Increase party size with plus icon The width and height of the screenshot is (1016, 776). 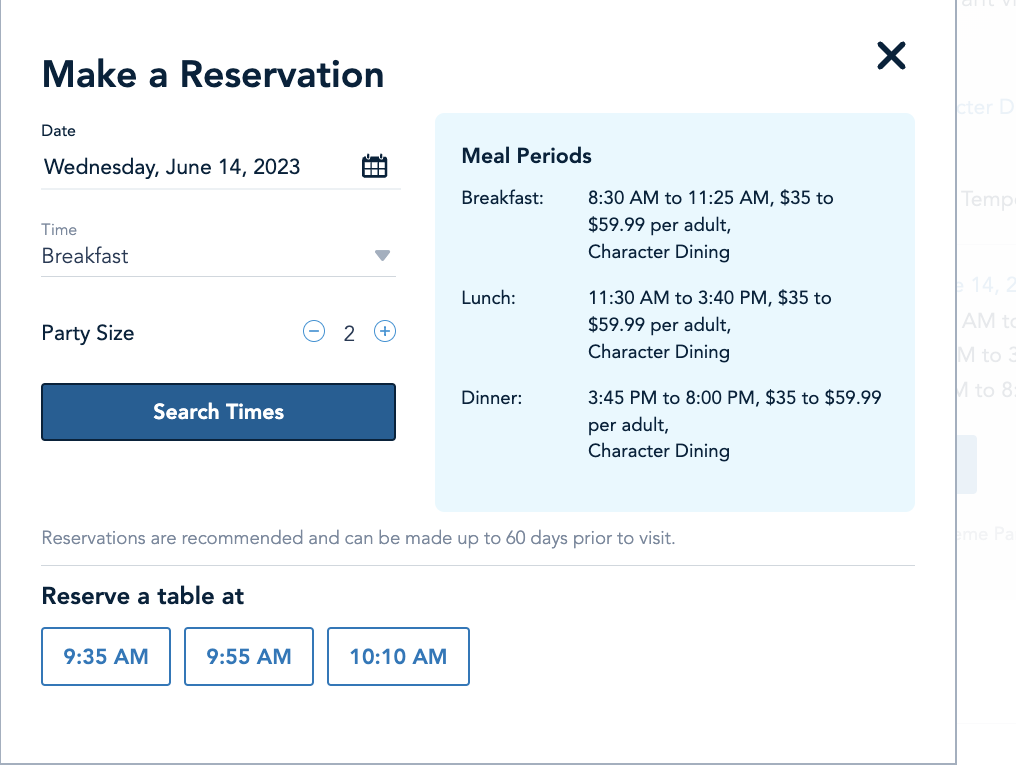point(384,332)
